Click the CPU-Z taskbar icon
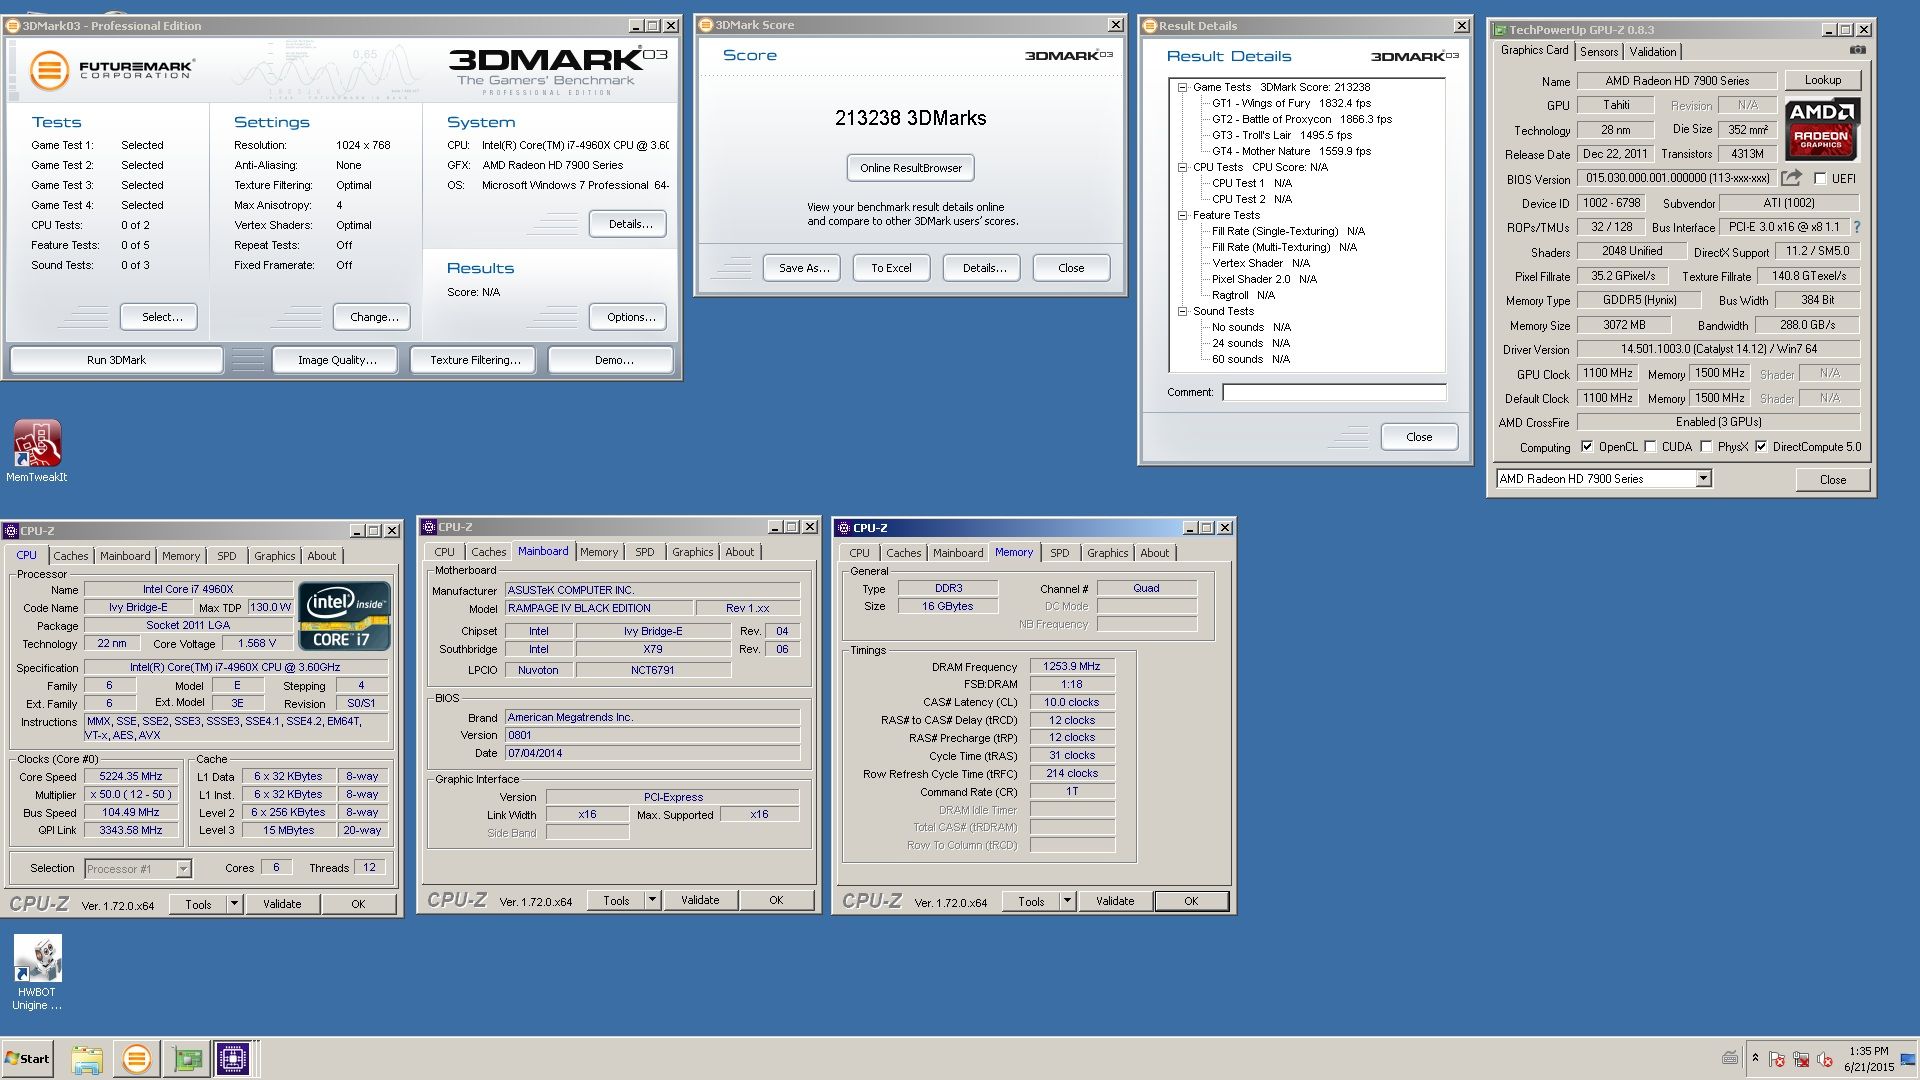 click(233, 1059)
